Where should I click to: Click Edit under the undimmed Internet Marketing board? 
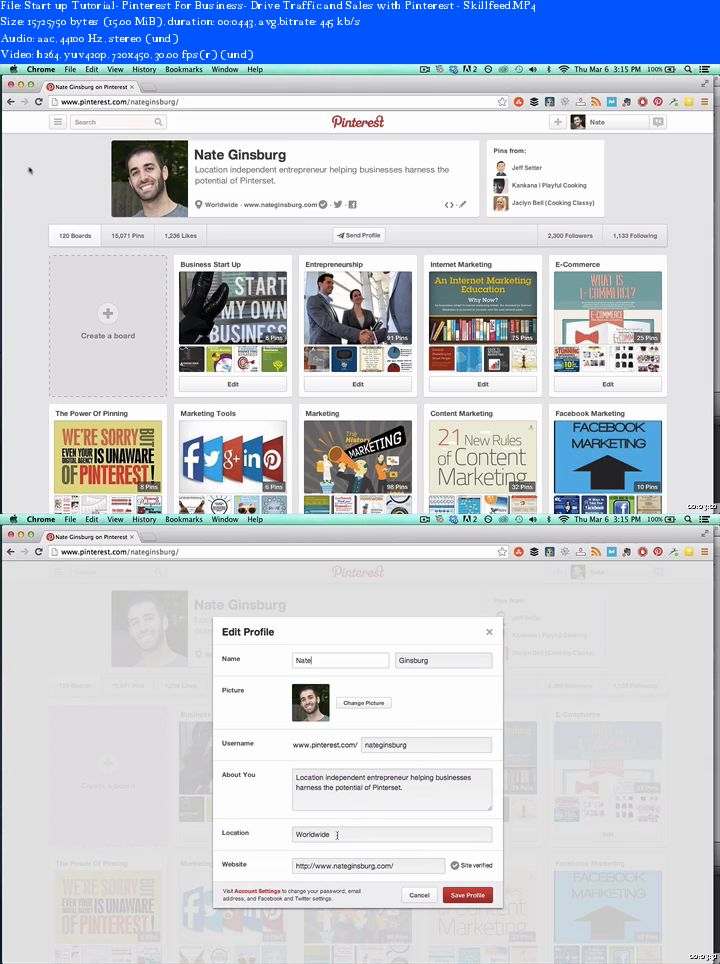(483, 384)
